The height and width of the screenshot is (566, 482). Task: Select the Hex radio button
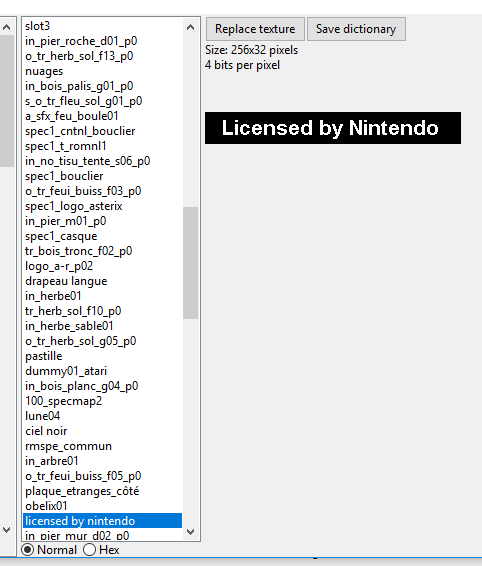(x=89, y=550)
